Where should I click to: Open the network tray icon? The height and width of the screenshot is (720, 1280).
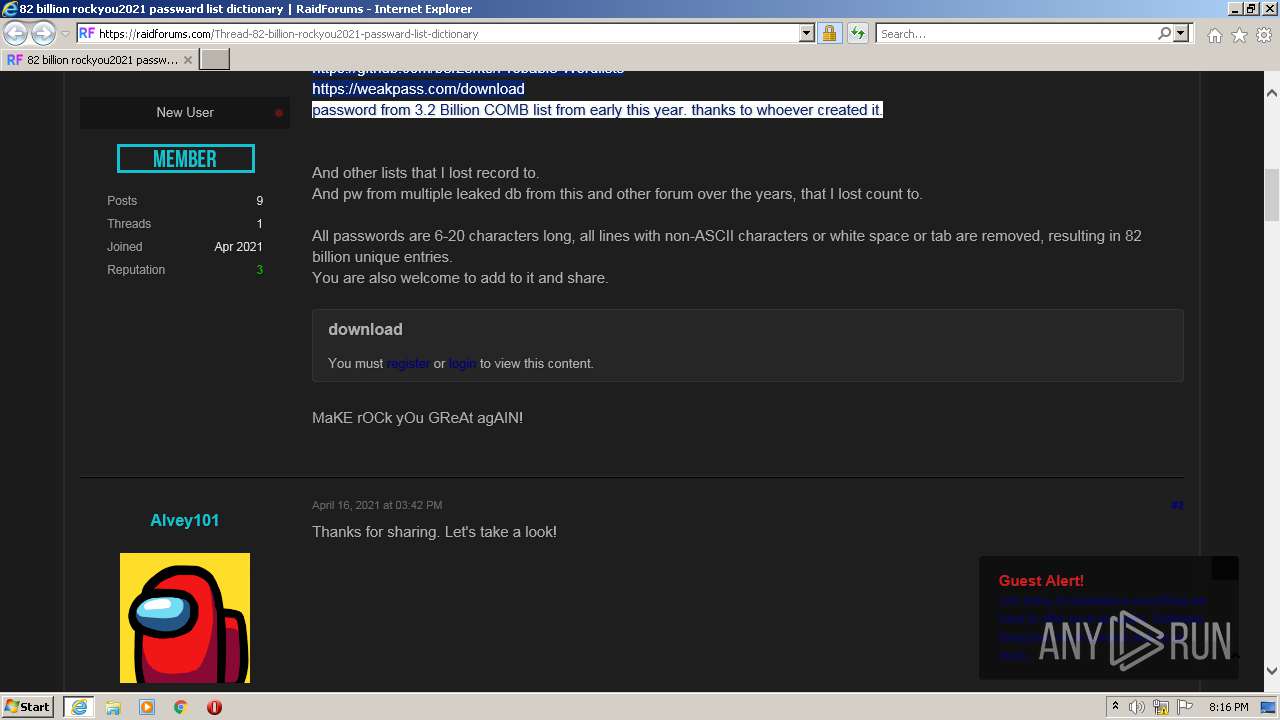[1161, 707]
